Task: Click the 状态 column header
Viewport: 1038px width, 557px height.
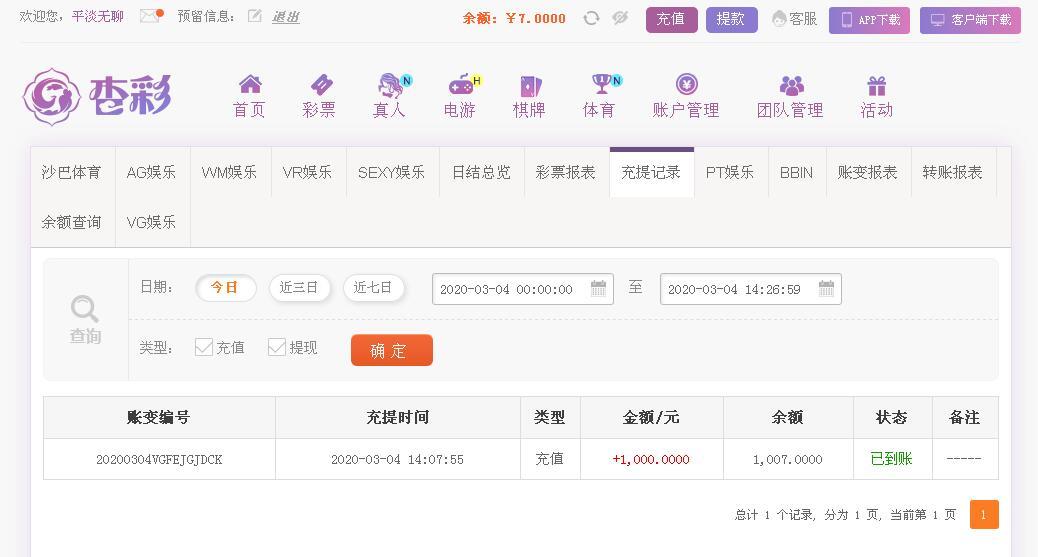Action: (892, 417)
